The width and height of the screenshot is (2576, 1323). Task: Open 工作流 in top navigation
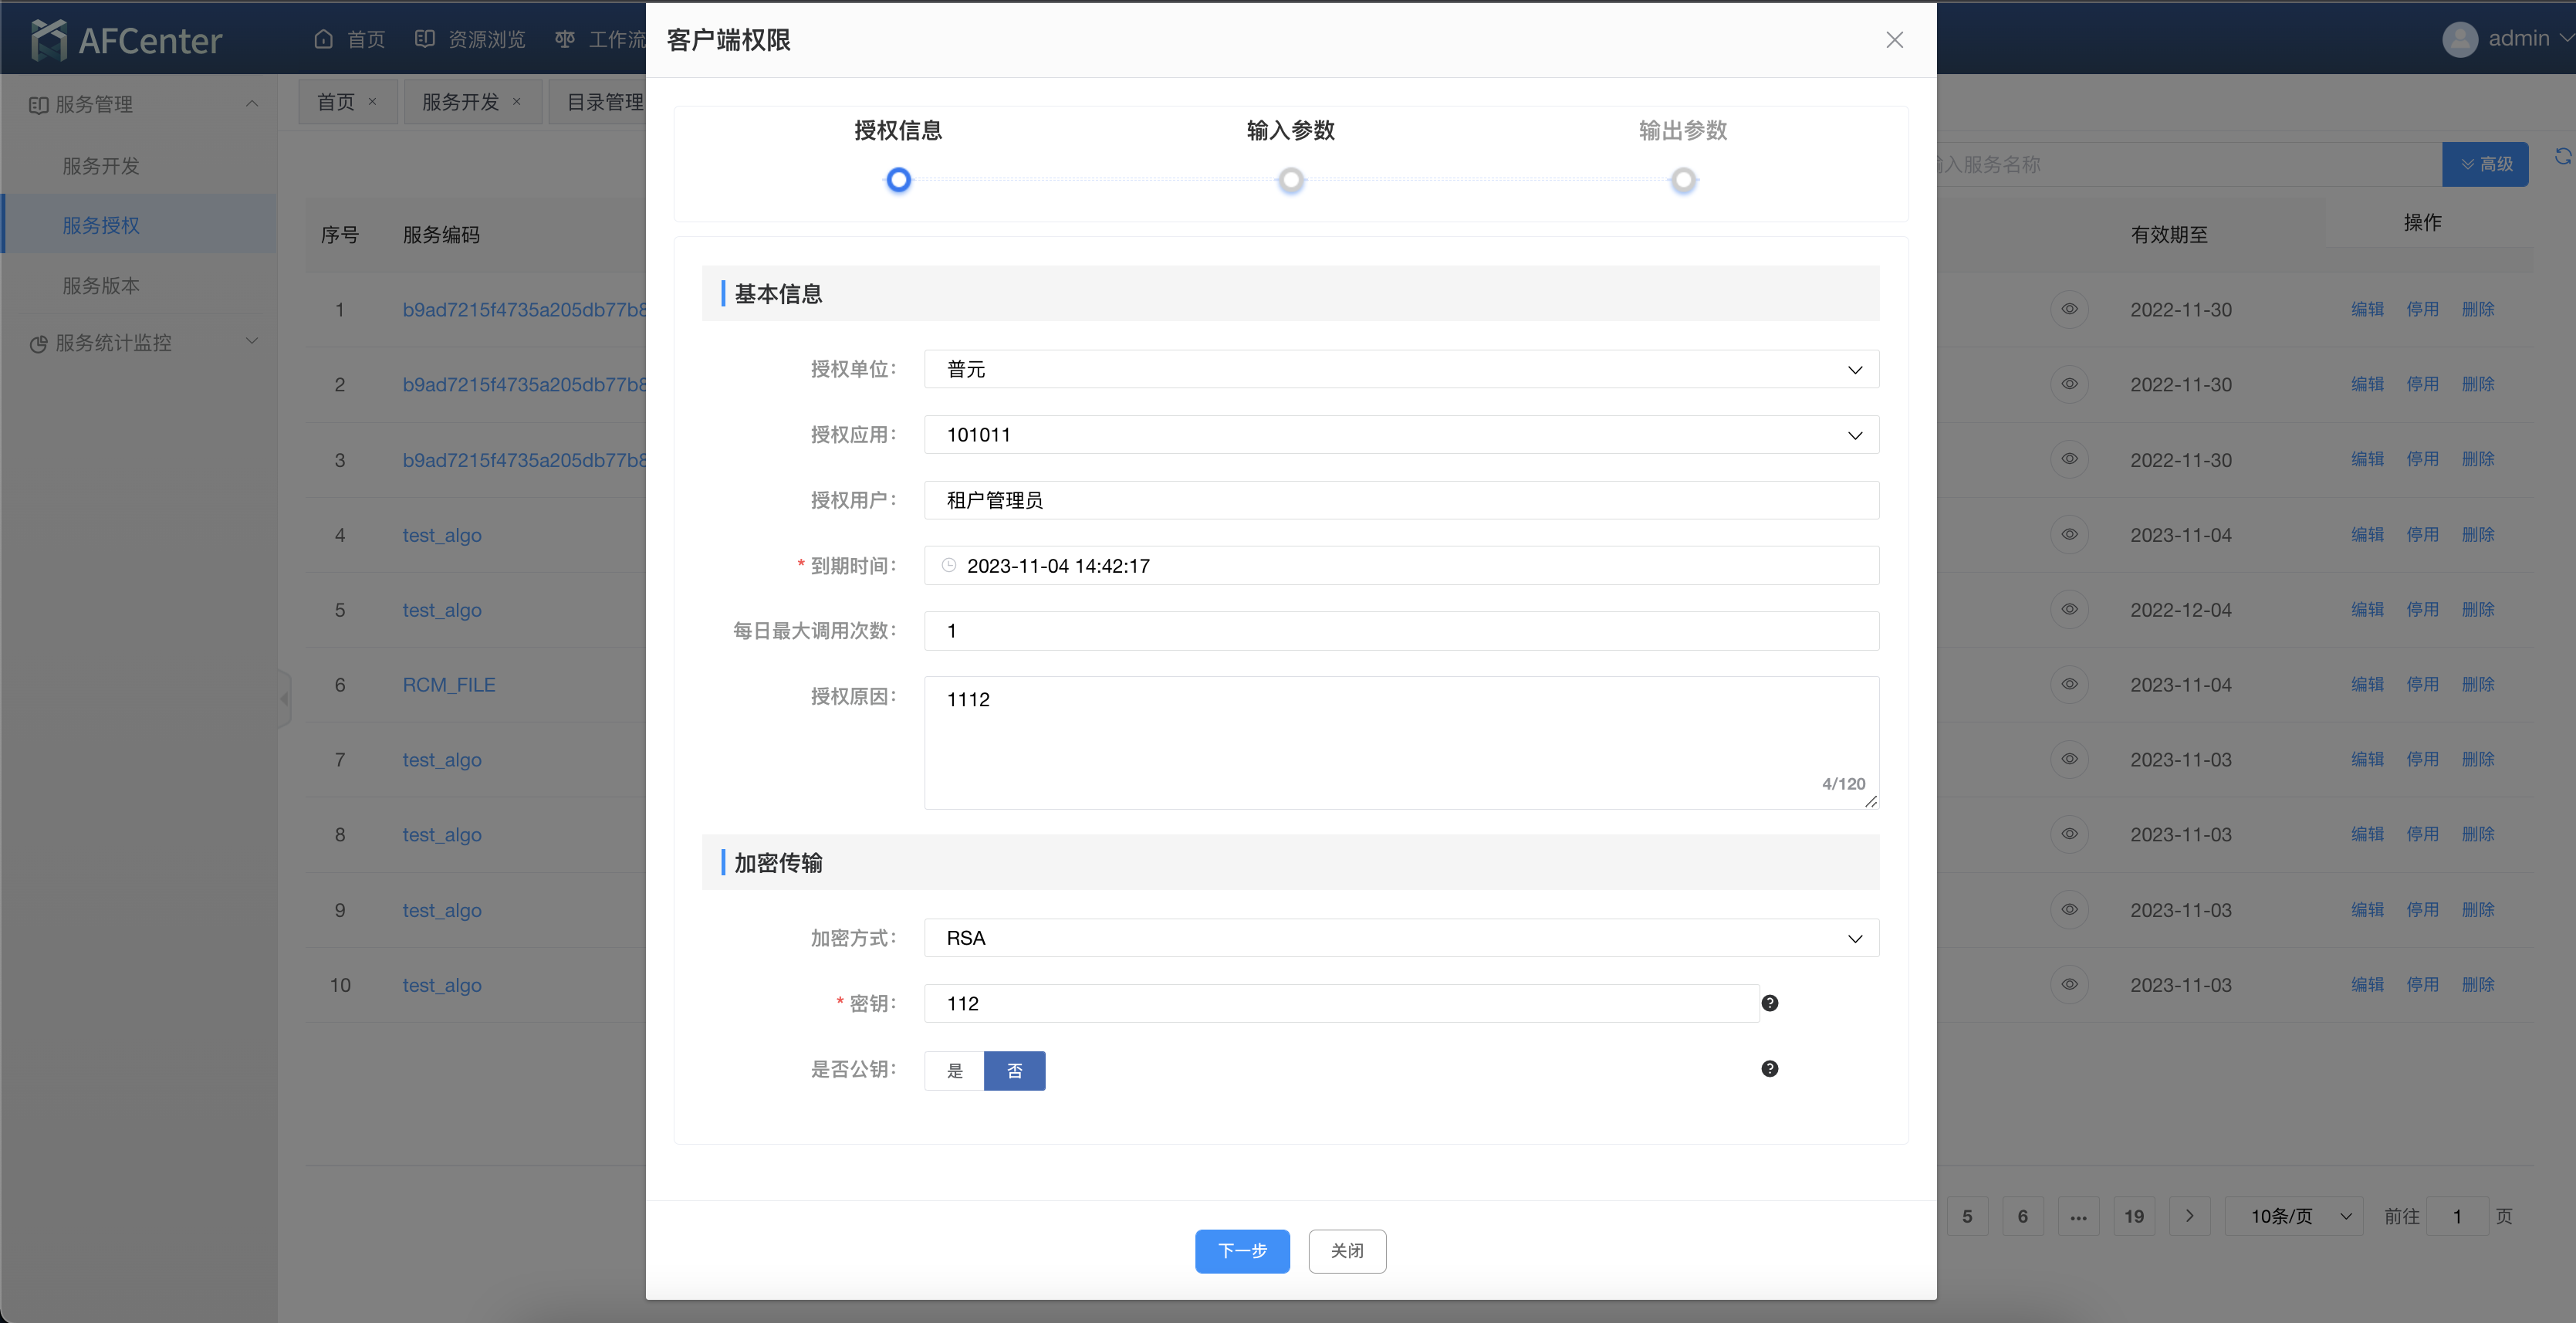(x=600, y=39)
